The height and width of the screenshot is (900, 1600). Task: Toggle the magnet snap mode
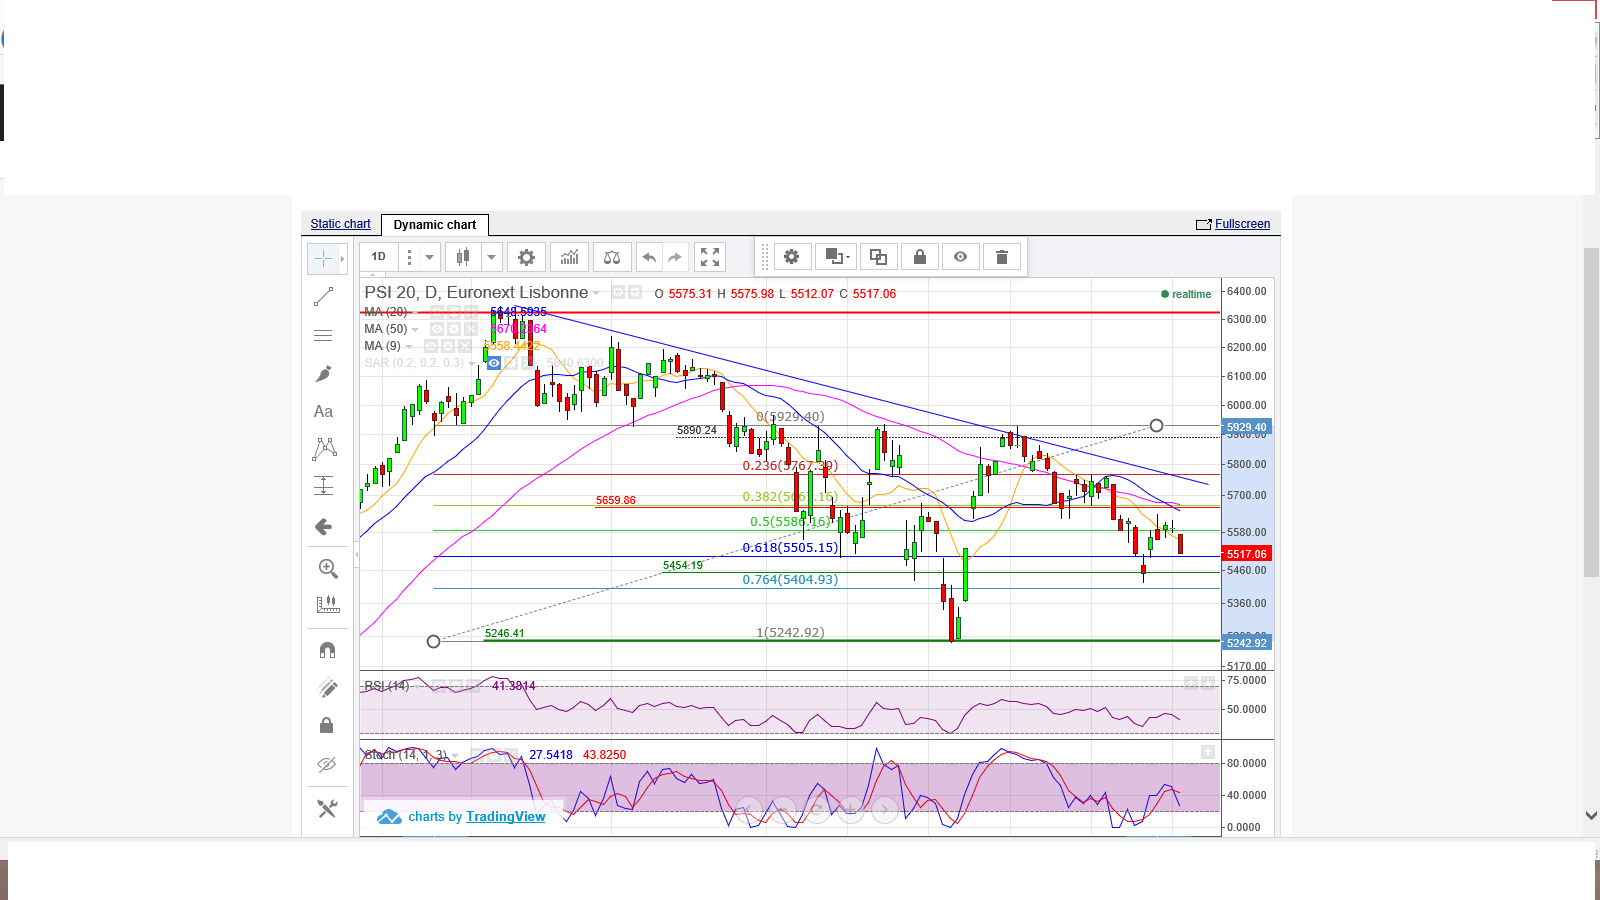click(x=327, y=650)
